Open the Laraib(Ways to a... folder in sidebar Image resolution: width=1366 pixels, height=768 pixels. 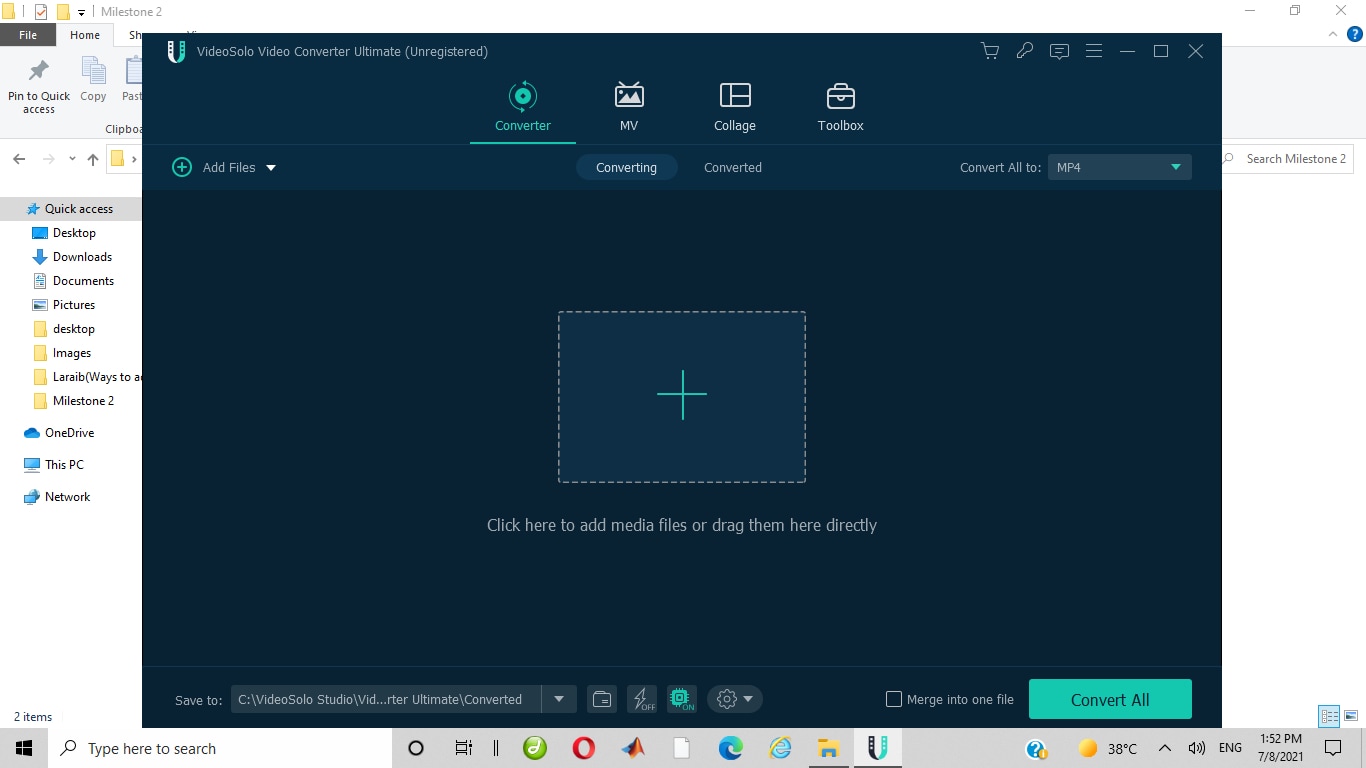click(87, 377)
